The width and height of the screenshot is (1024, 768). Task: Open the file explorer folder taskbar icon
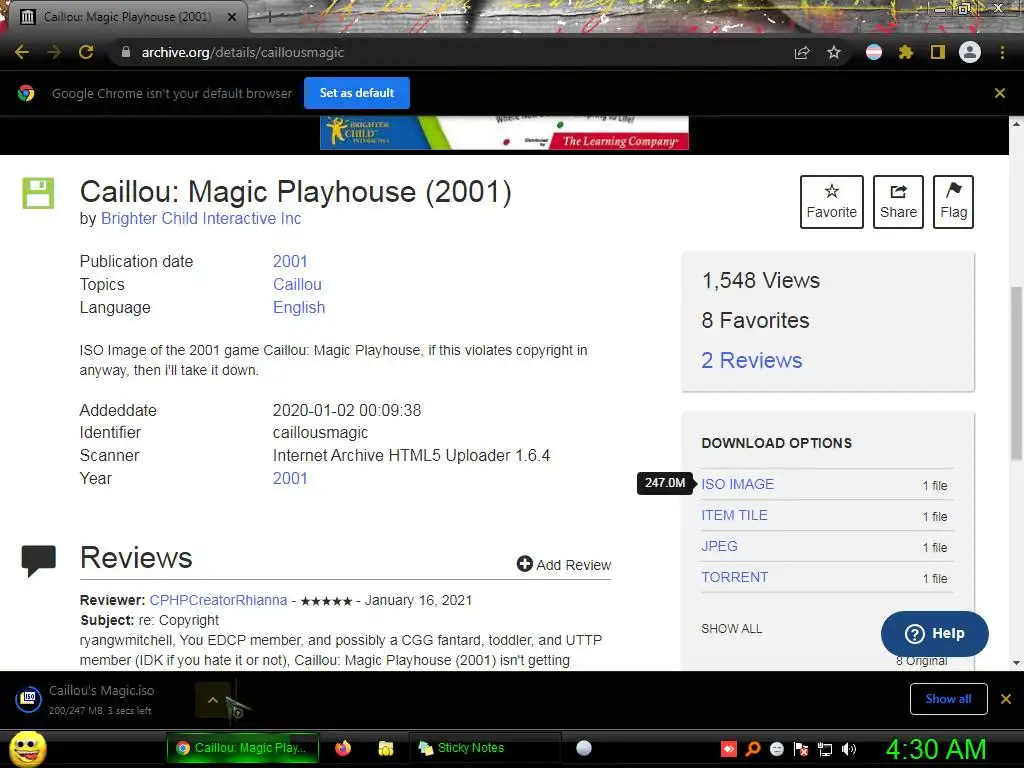[x=386, y=748]
